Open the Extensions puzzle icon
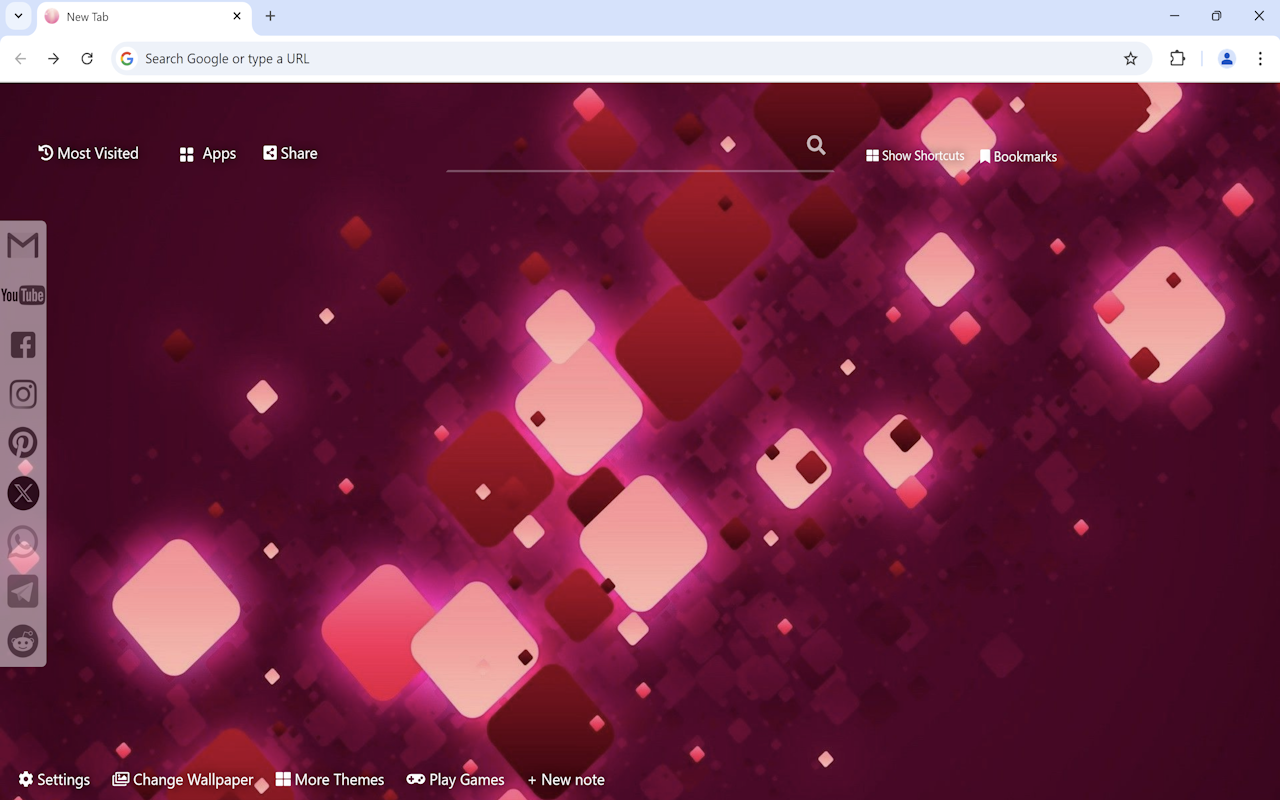 [1177, 59]
